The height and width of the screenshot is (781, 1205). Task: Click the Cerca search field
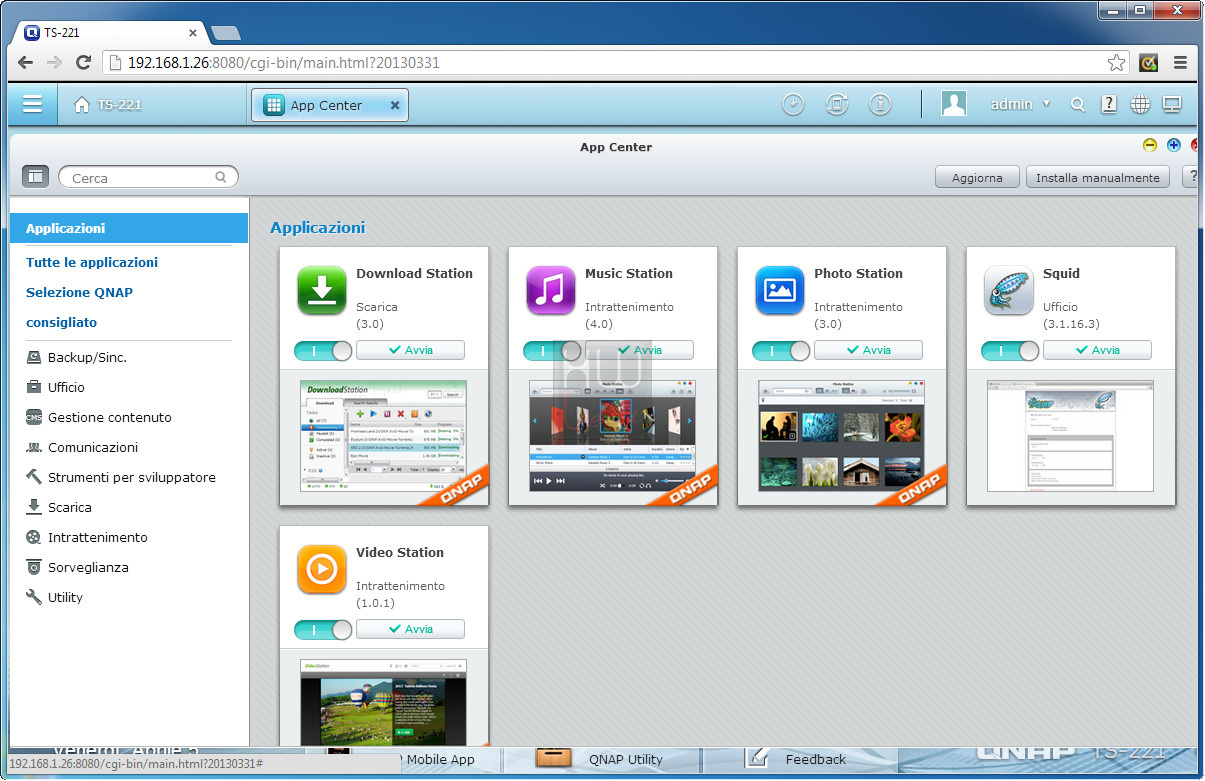[x=148, y=177]
